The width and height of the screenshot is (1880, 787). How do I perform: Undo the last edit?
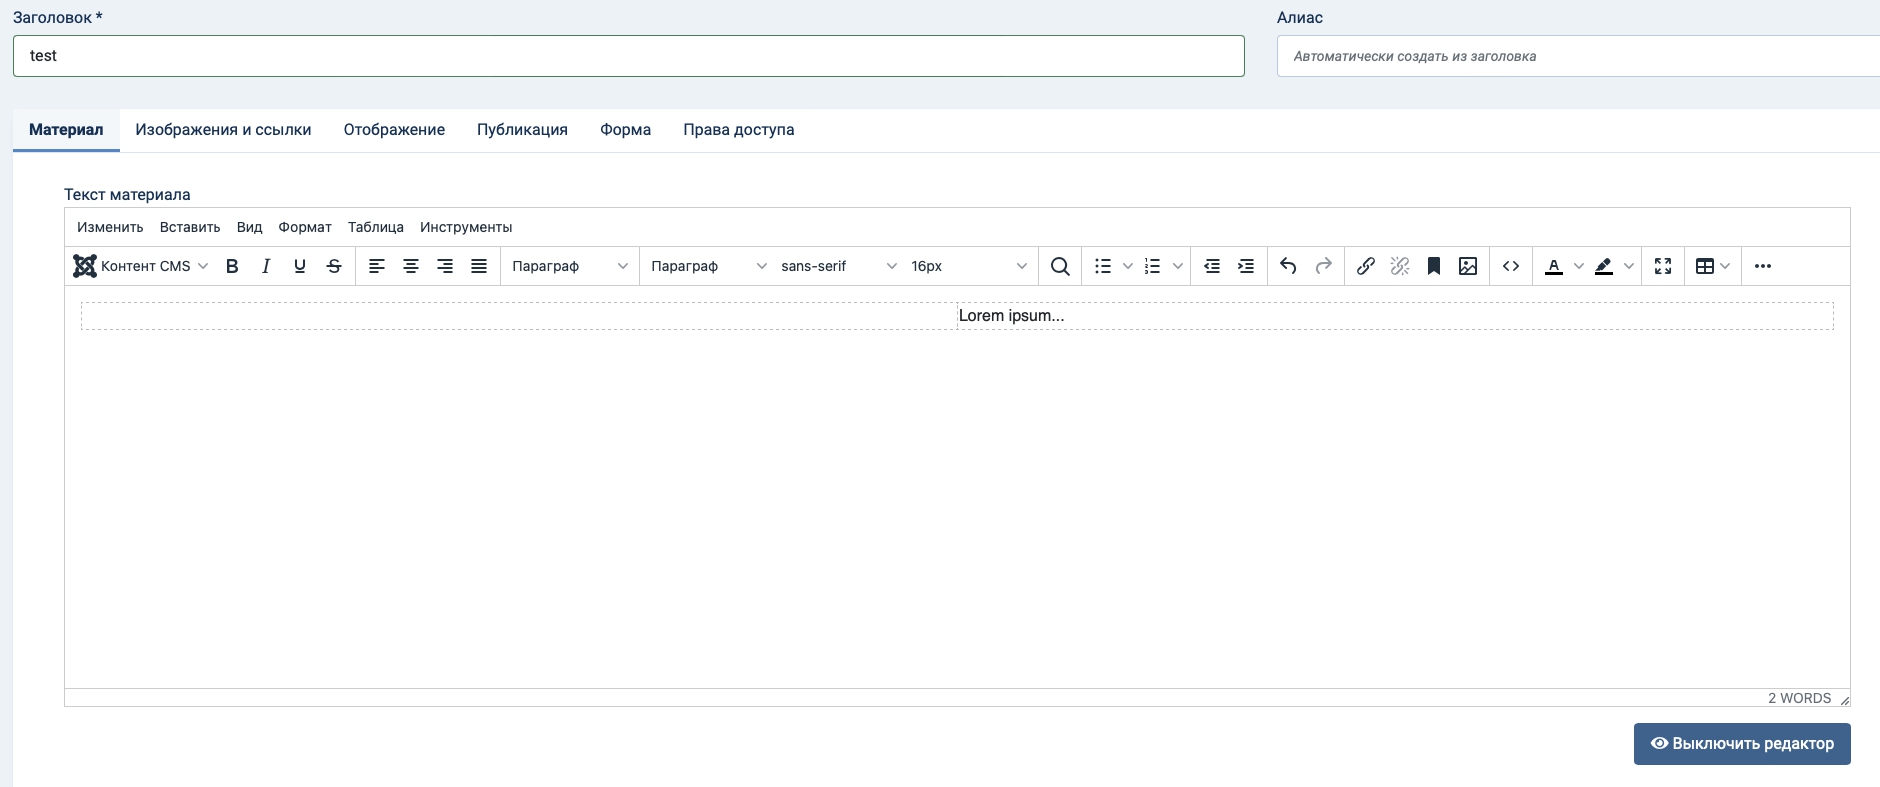click(1288, 266)
